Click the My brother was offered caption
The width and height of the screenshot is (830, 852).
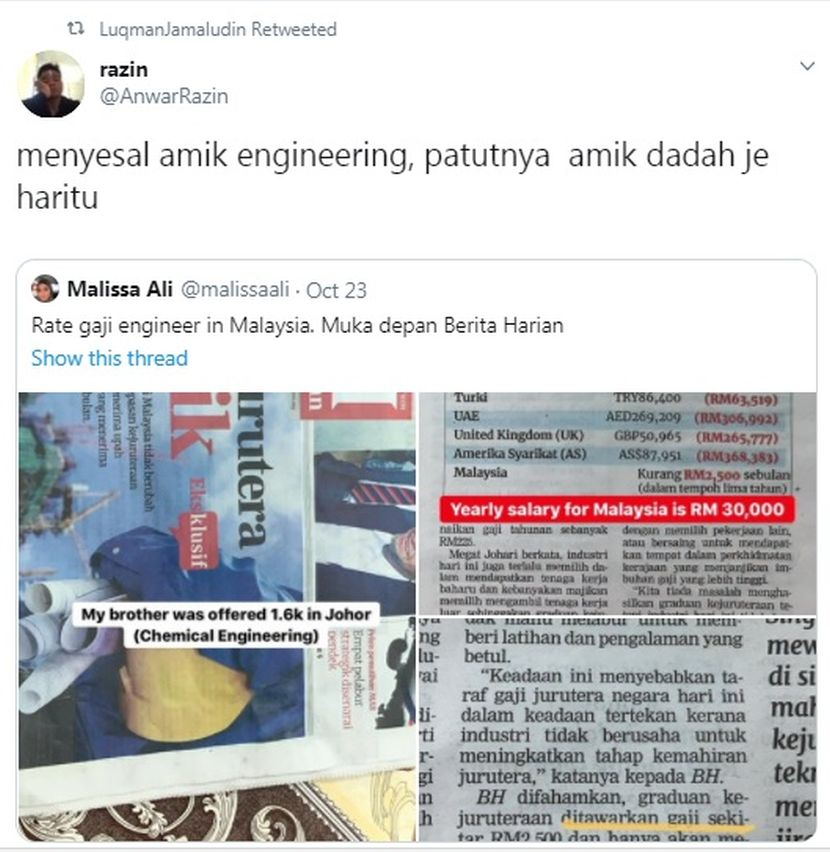pyautogui.click(x=226, y=625)
